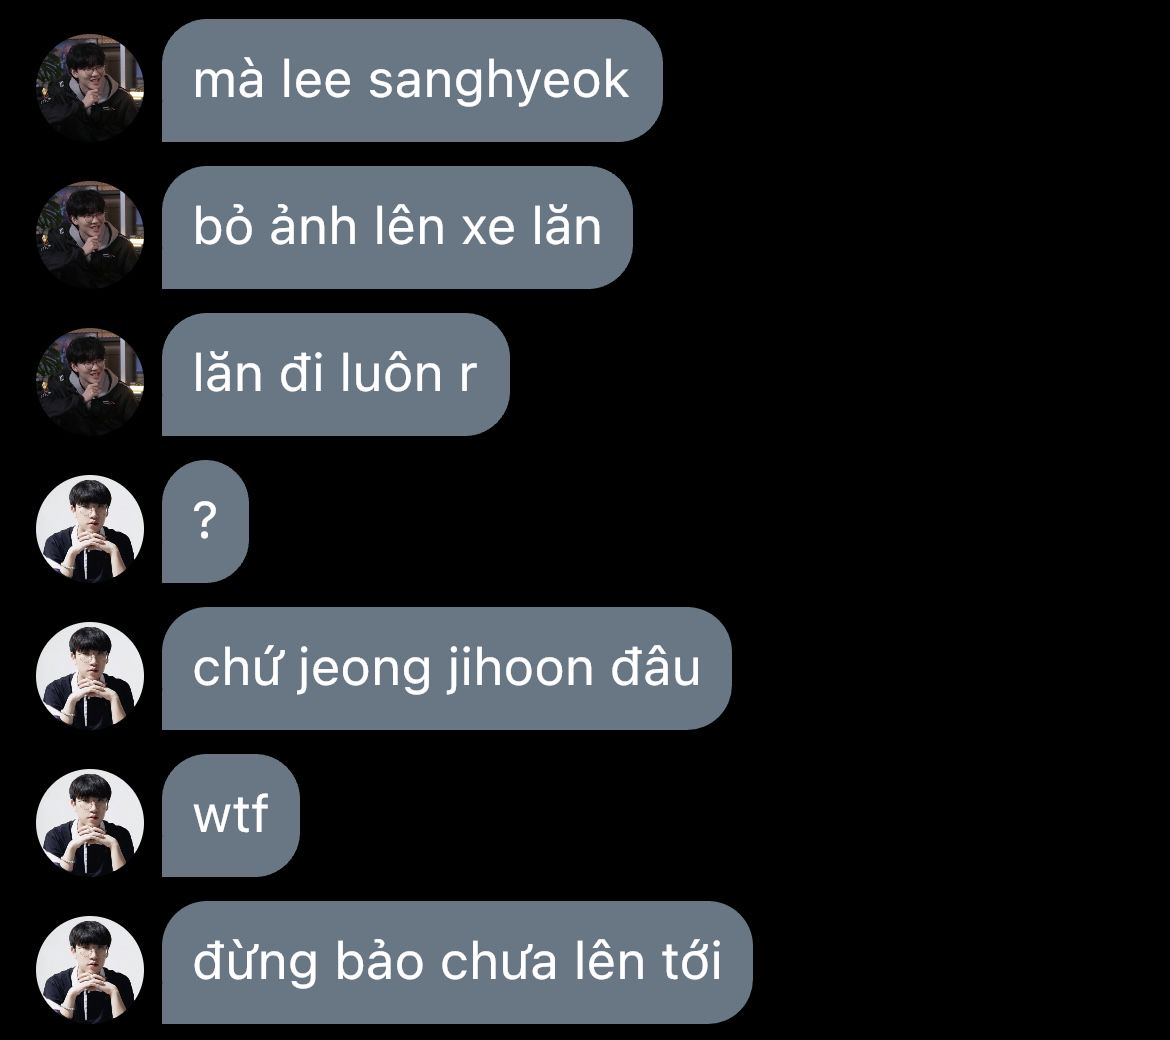Screen dimensions: 1170x1040
Task: Select the avatar beside "lăn đi luôn r"
Action: (90, 381)
